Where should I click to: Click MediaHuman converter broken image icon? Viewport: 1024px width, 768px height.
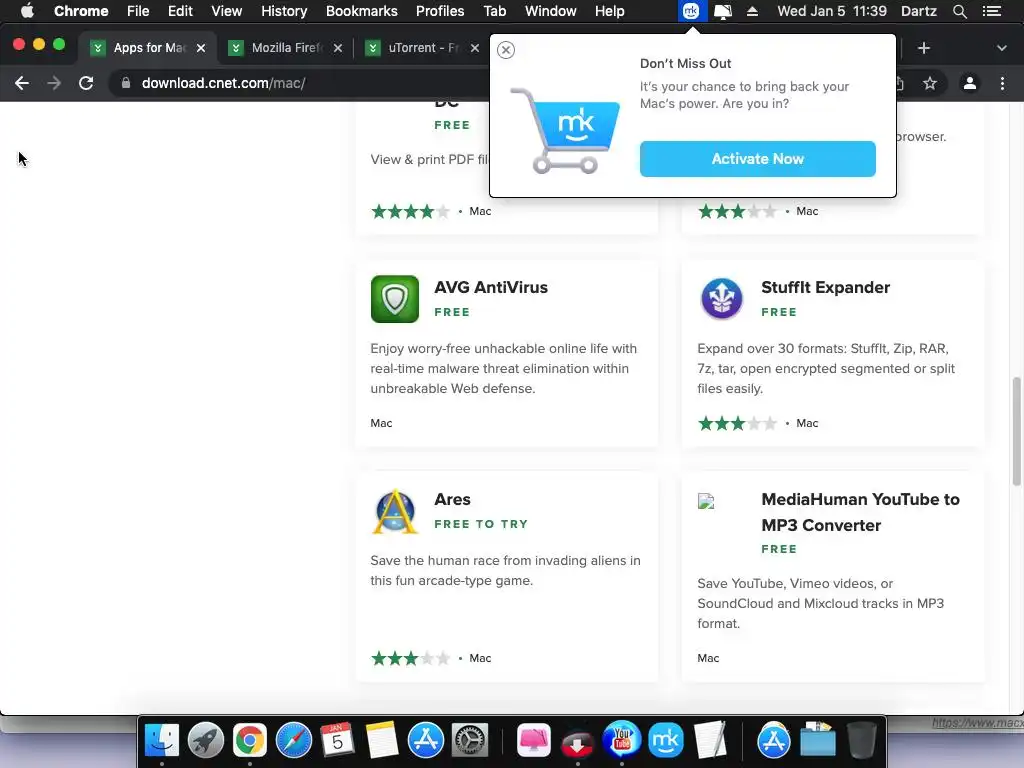tap(706, 501)
